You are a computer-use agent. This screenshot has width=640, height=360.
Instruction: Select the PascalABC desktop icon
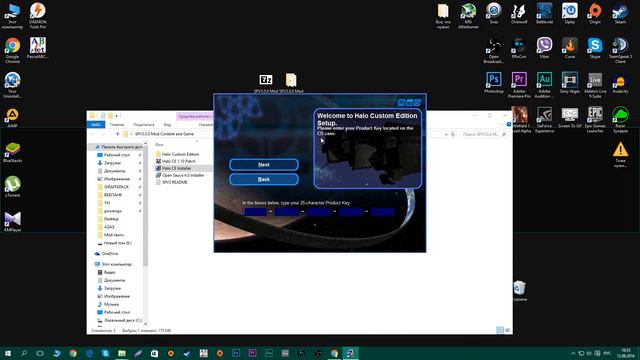click(38, 48)
